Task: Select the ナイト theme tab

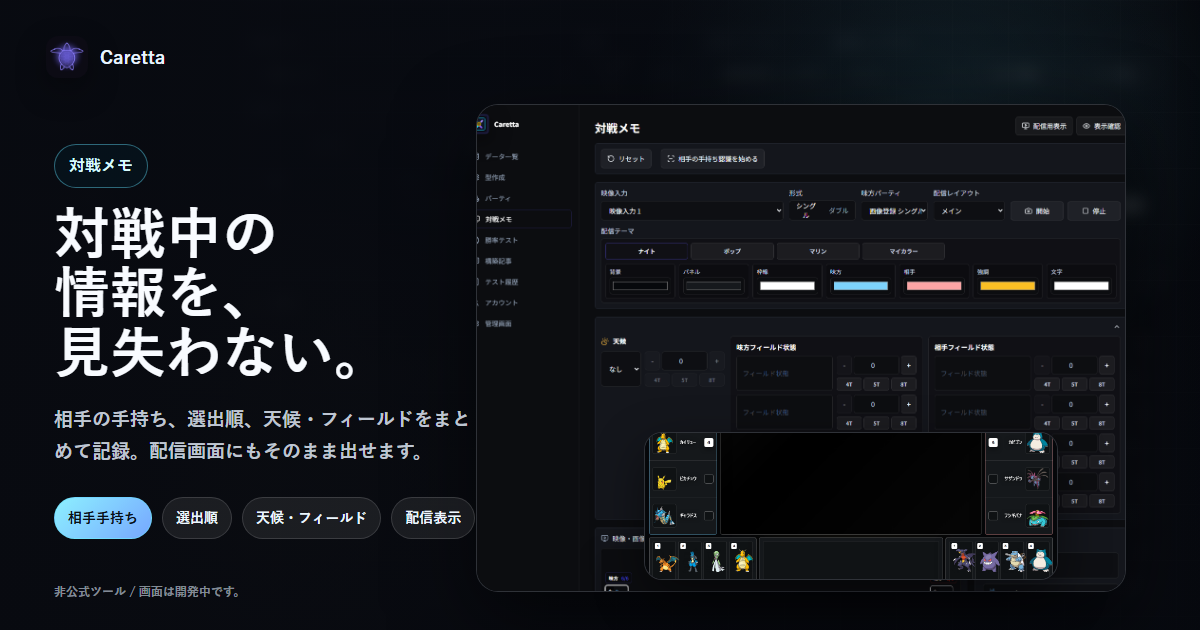Action: click(x=646, y=252)
